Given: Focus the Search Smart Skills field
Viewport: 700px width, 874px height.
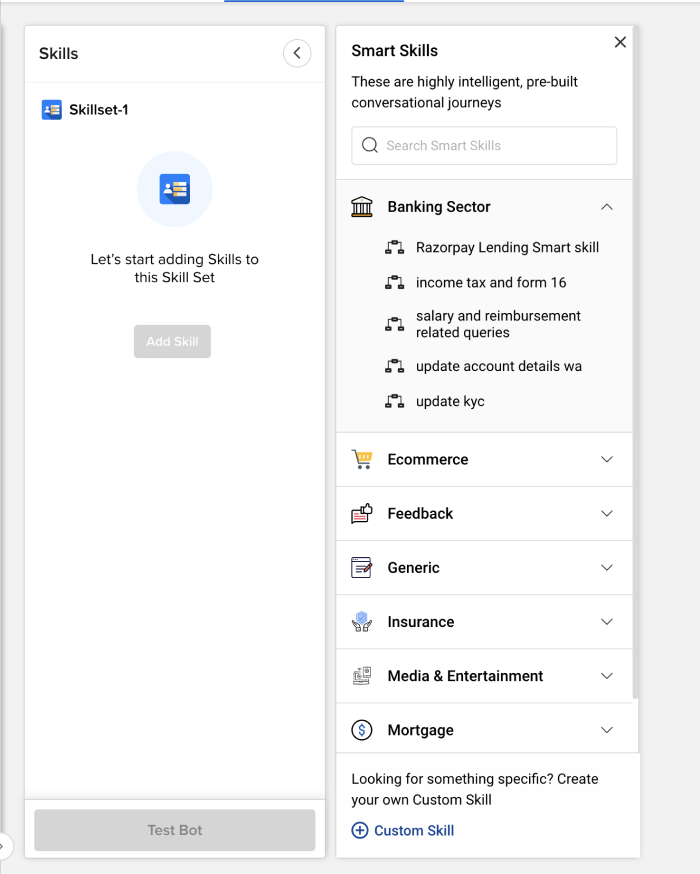Looking at the screenshot, I should [484, 145].
